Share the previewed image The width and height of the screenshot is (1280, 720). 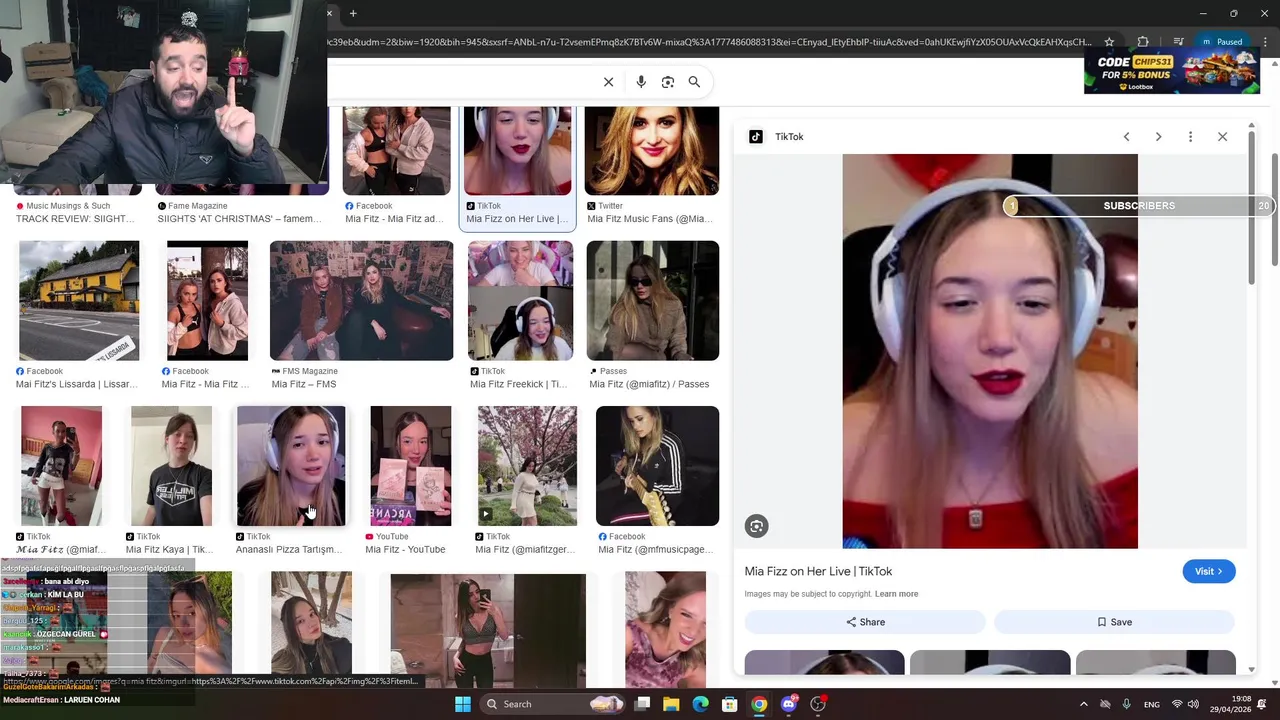[865, 622]
